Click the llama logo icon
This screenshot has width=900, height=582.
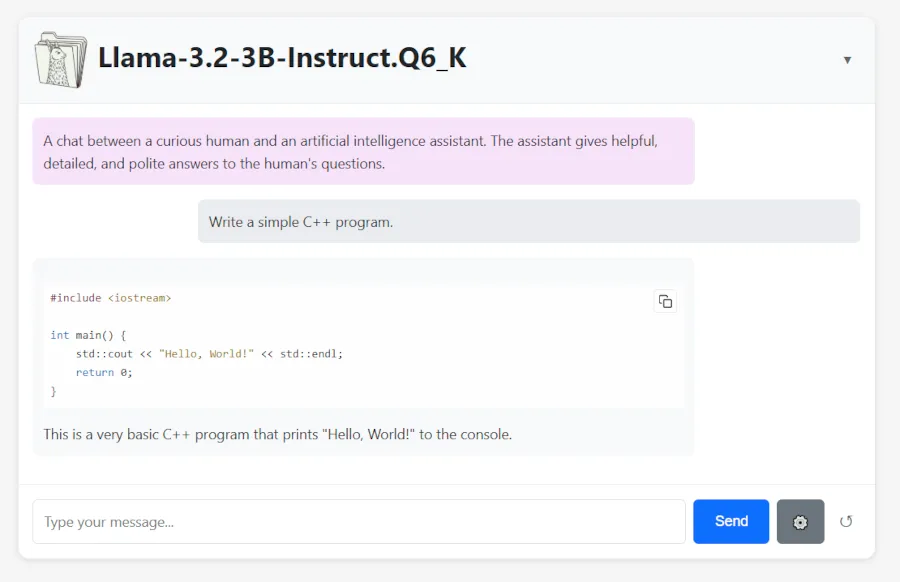[60, 60]
